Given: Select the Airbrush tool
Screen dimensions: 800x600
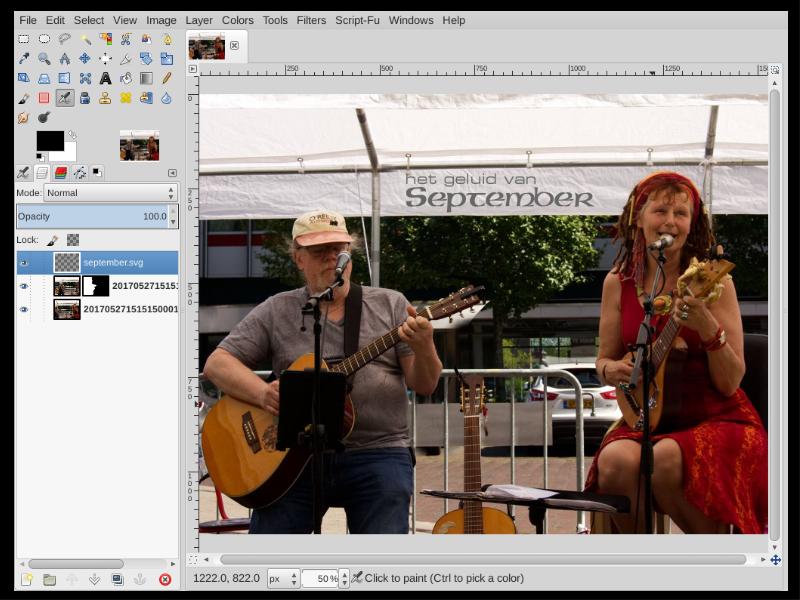Looking at the screenshot, I should click(x=64, y=98).
